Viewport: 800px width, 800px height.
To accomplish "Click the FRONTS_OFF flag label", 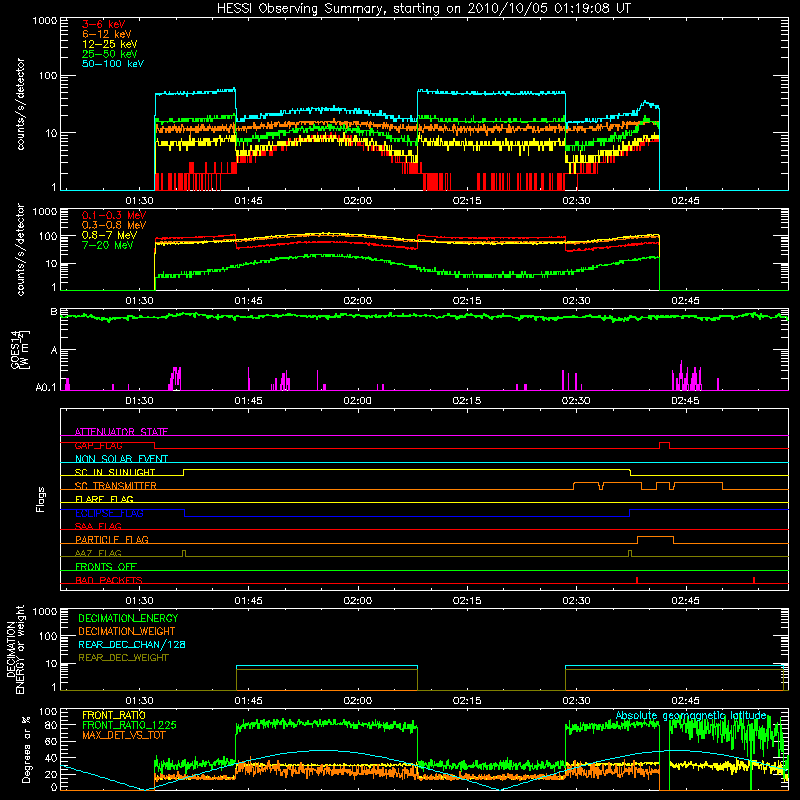I will pos(106,567).
